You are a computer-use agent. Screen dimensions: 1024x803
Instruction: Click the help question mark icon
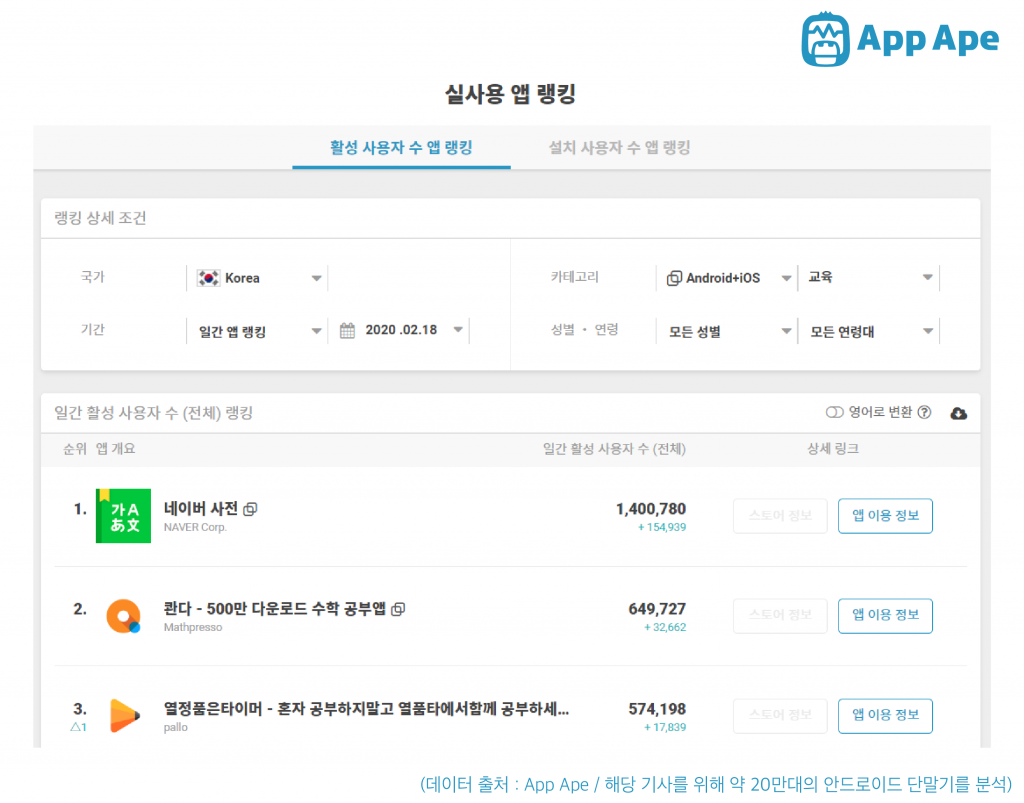point(924,413)
